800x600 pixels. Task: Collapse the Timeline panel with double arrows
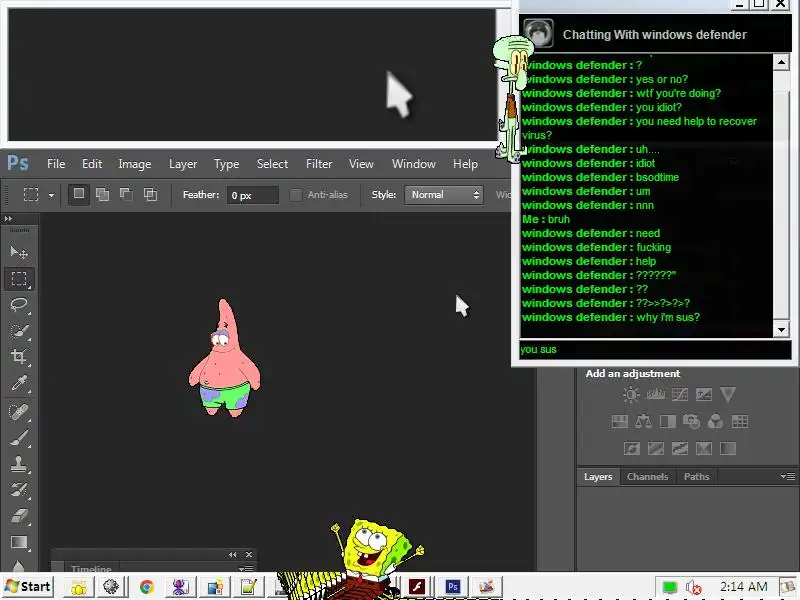click(x=233, y=555)
